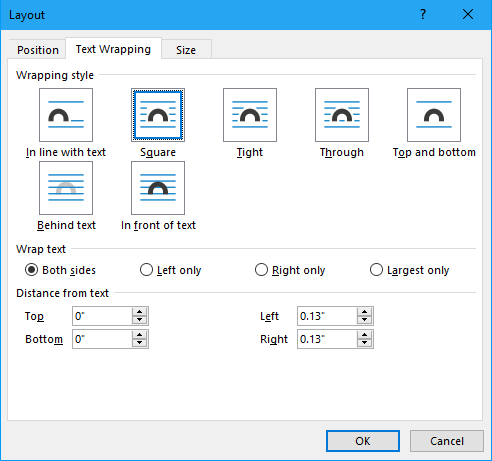Select the Both sides radio button
Image resolution: width=492 pixels, height=461 pixels.
[x=31, y=270]
